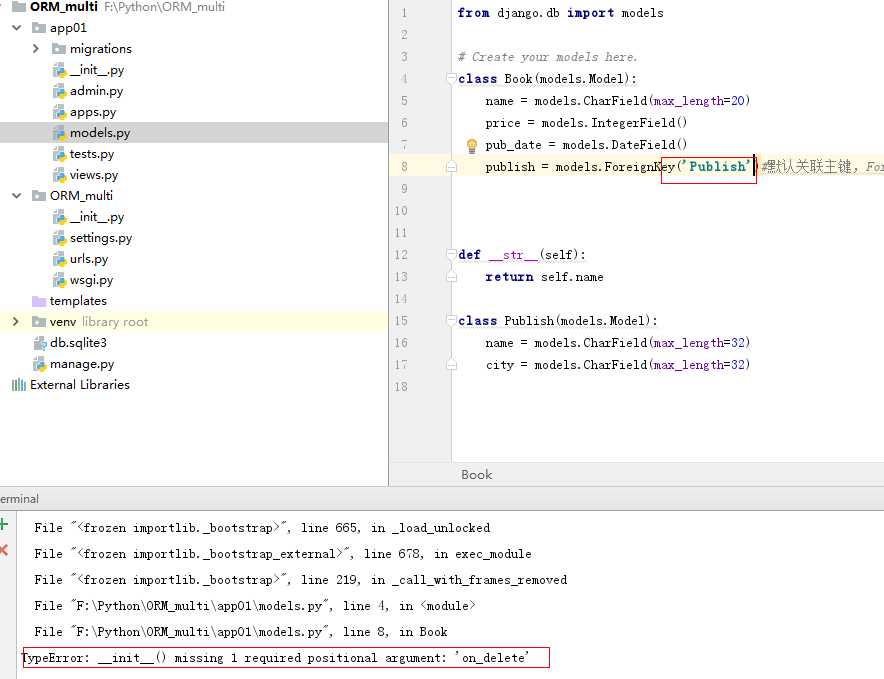Screen dimensions: 884x679
Task: Click the External Libraries icon
Action: pos(19,385)
